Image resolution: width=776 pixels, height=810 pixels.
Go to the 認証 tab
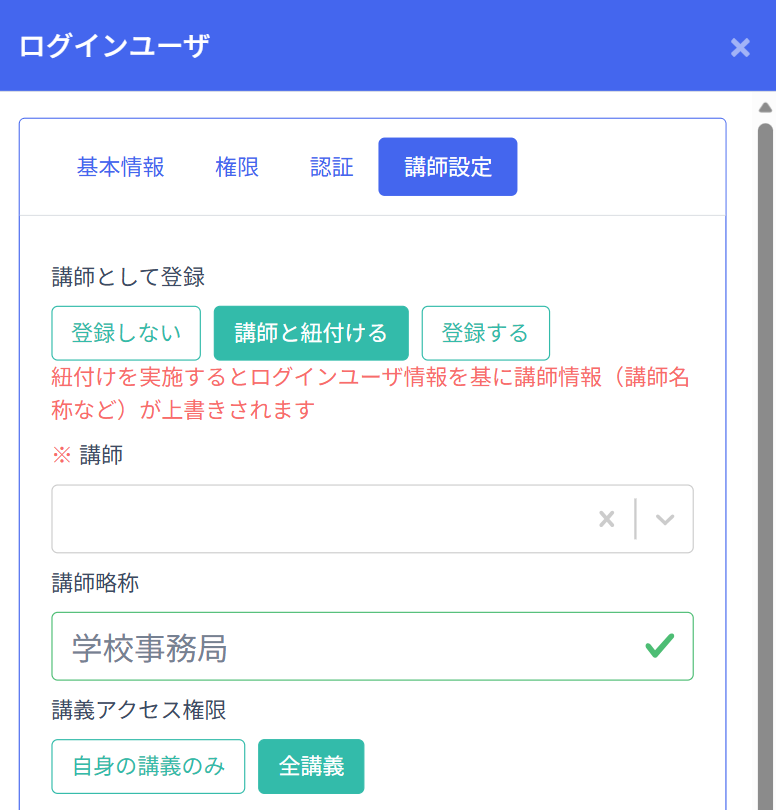(332, 167)
